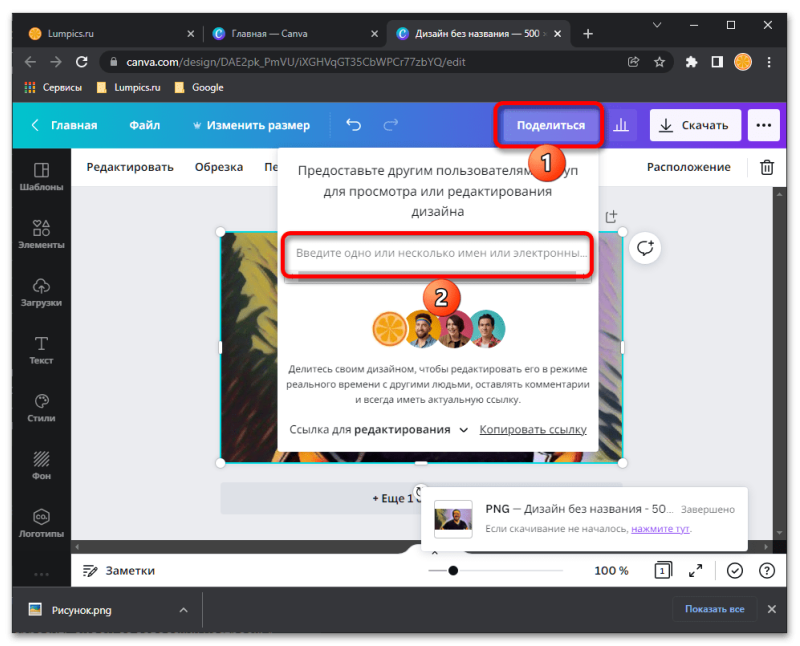This screenshot has width=800, height=646.
Task: Open the Templates (Шаблоны) sidebar panel
Action: point(41,177)
